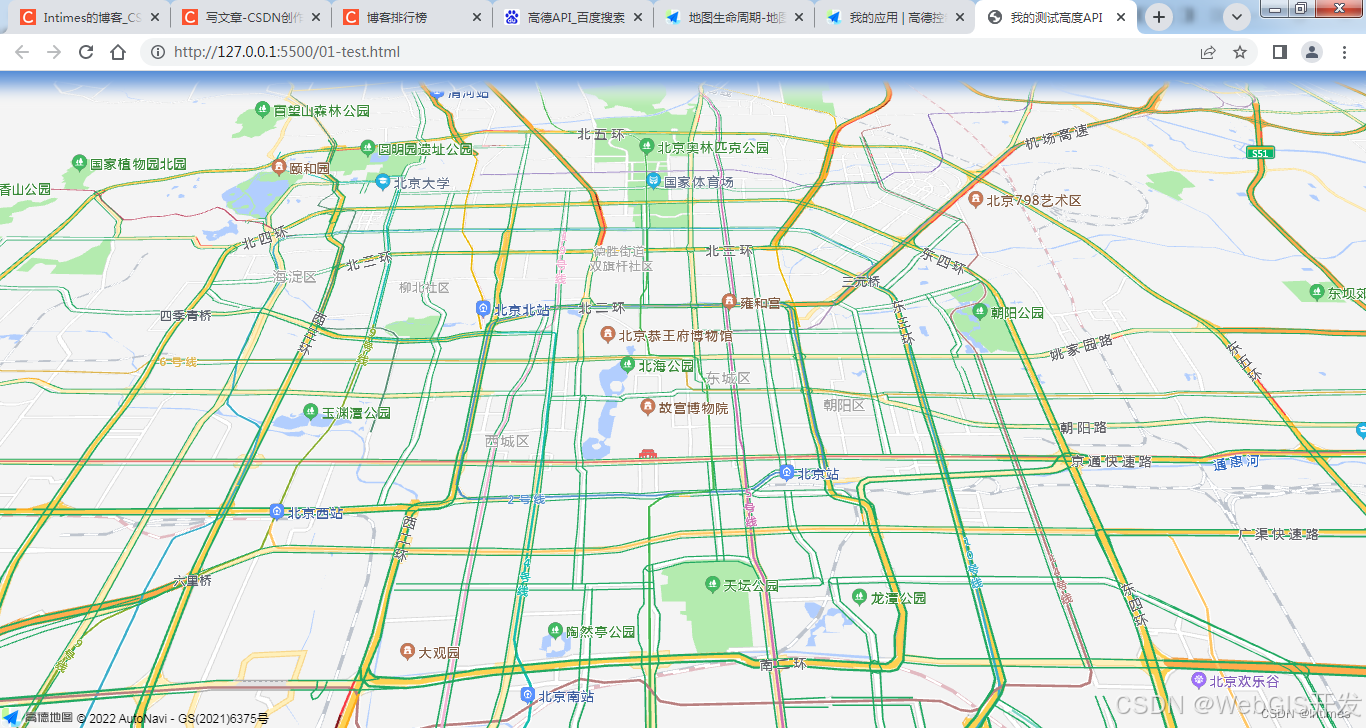Image resolution: width=1366 pixels, height=728 pixels.
Task: Expand the tab search dropdown arrow
Action: click(1237, 17)
